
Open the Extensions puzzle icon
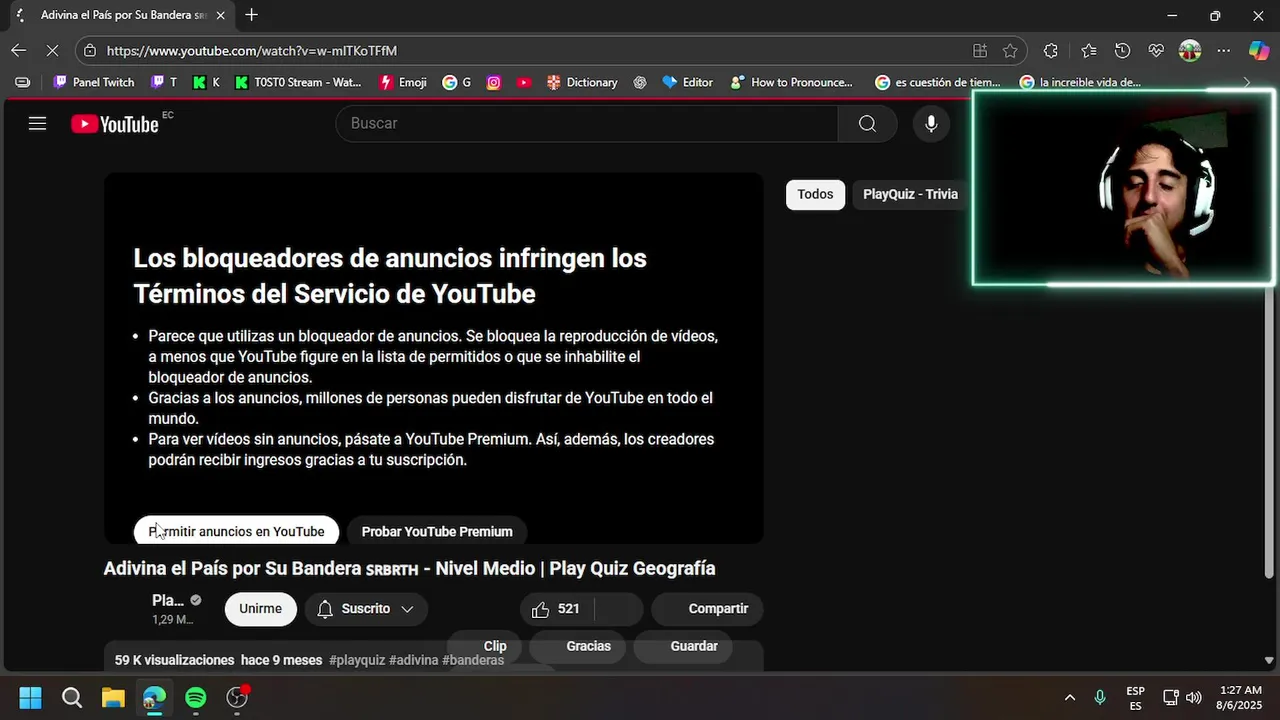1051,50
